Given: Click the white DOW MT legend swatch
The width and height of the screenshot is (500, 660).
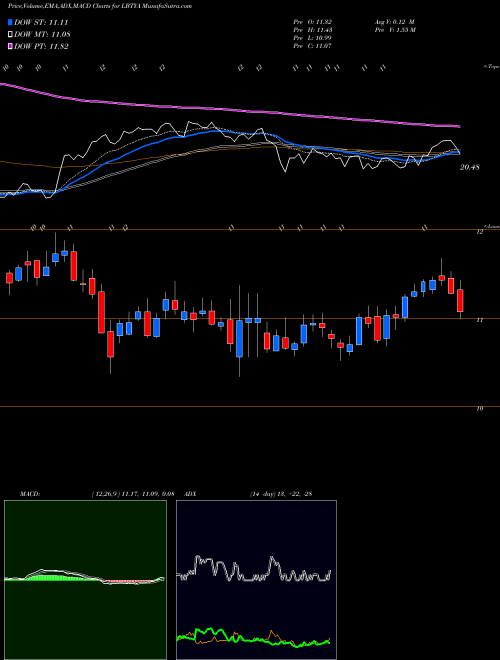Looking at the screenshot, I should (10, 35).
